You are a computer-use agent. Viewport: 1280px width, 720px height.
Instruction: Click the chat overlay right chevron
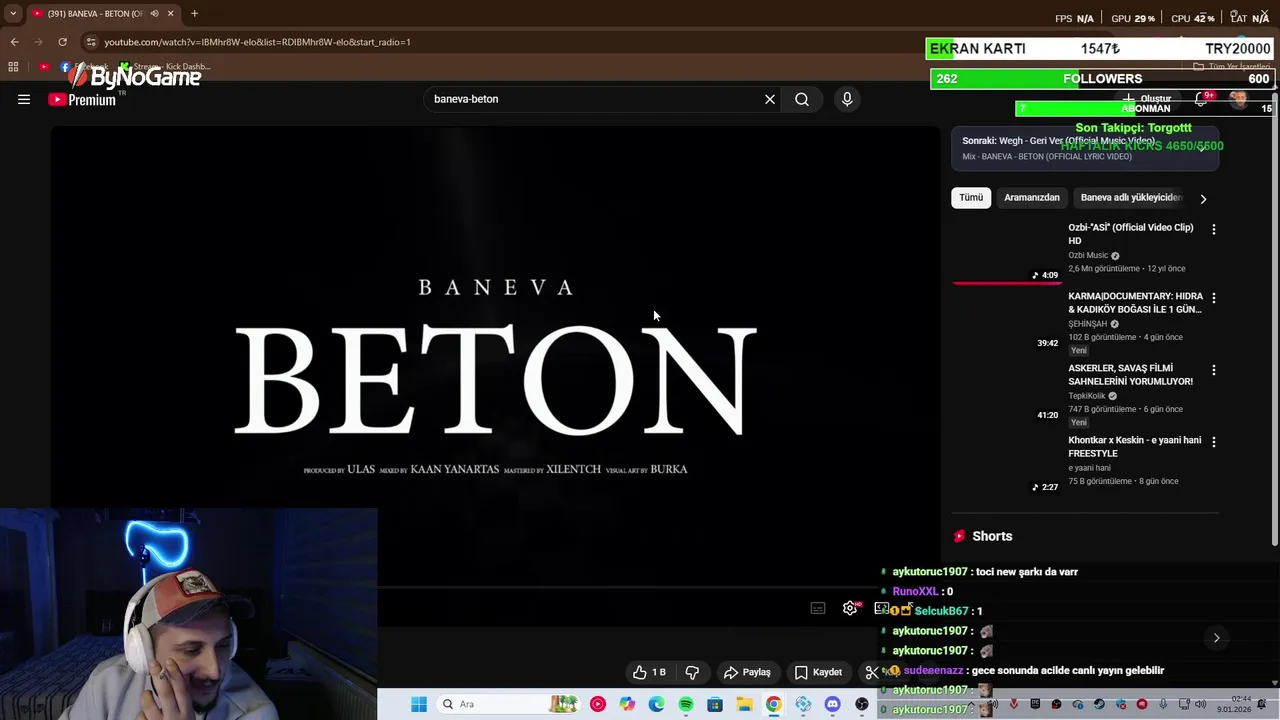1216,638
